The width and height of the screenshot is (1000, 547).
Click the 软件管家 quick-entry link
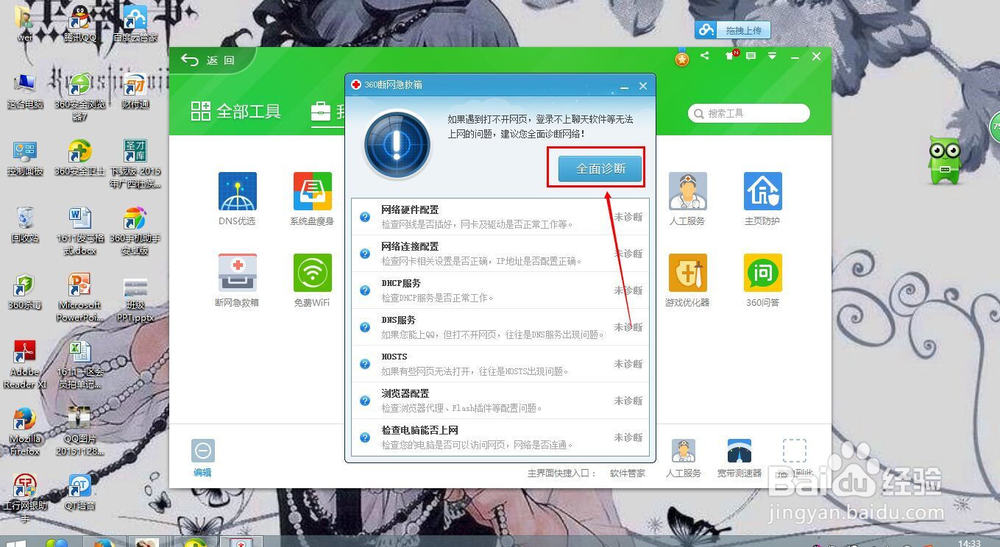click(628, 473)
